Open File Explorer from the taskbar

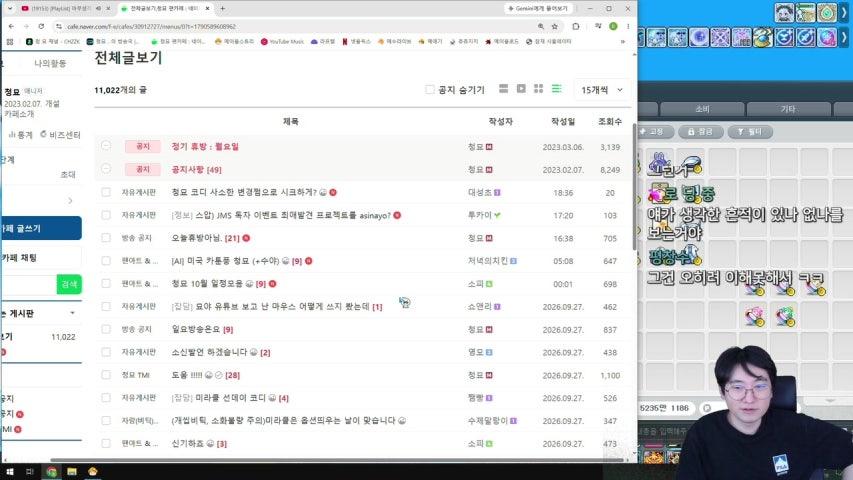point(72,471)
